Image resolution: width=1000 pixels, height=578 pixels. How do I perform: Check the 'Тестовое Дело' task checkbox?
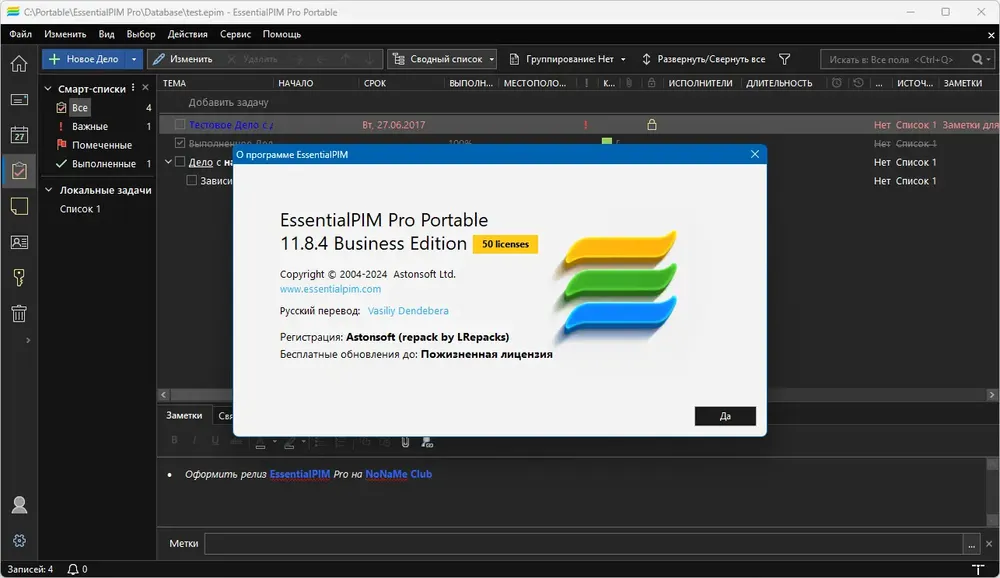[x=180, y=125]
